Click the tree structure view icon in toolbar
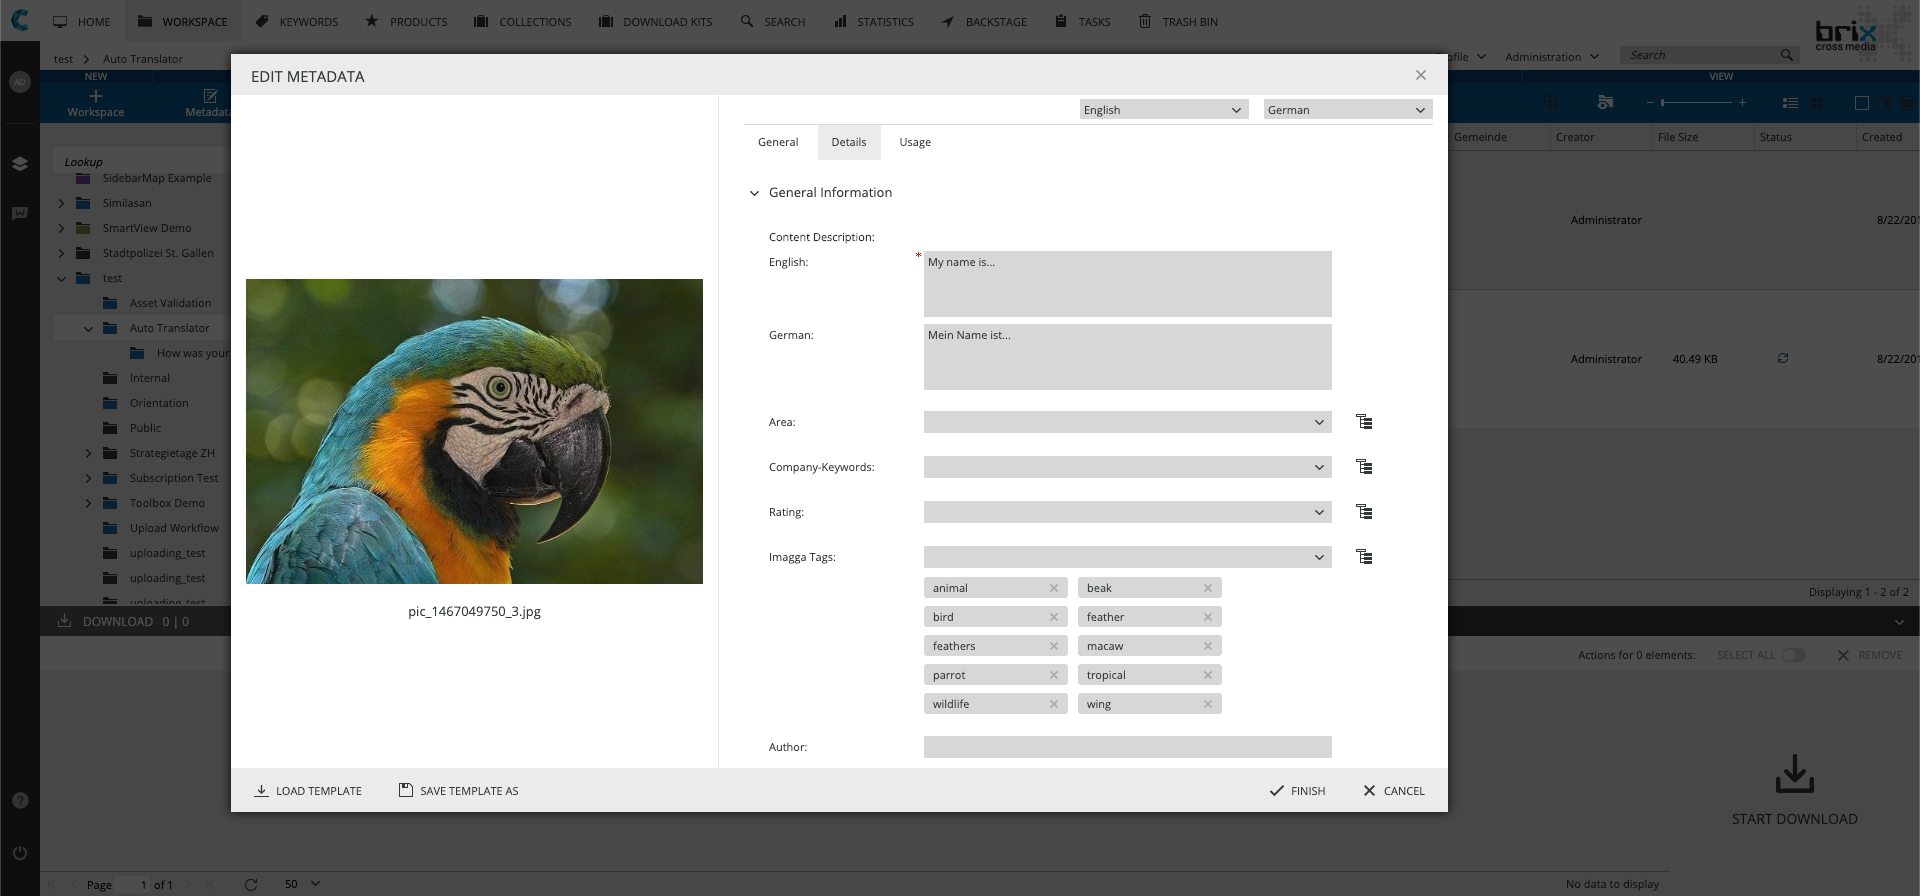The height and width of the screenshot is (896, 1920). point(1551,102)
